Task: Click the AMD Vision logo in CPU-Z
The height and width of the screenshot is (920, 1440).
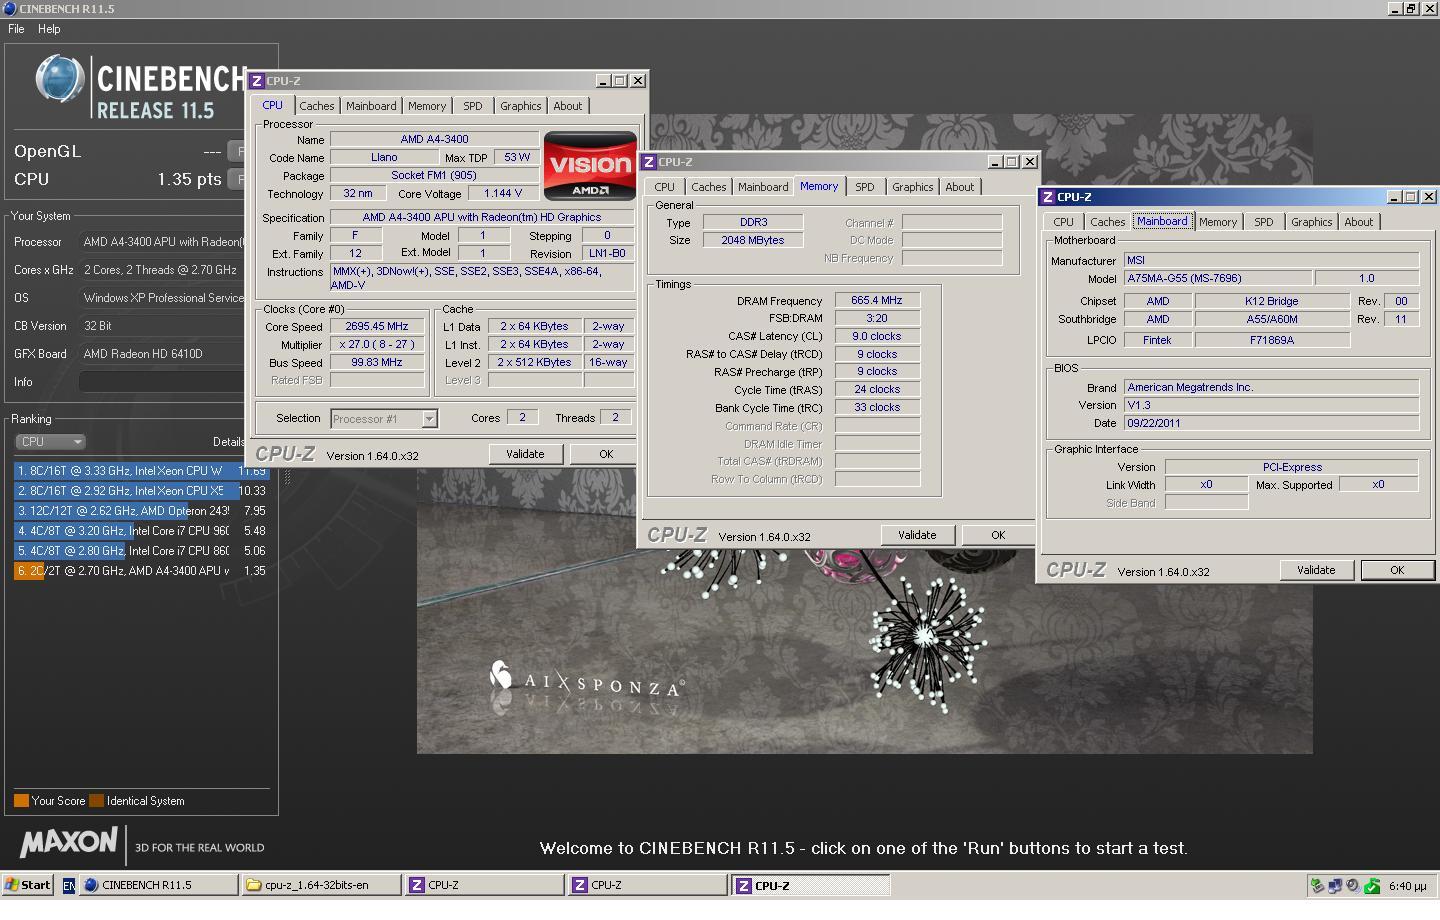Action: [x=590, y=166]
